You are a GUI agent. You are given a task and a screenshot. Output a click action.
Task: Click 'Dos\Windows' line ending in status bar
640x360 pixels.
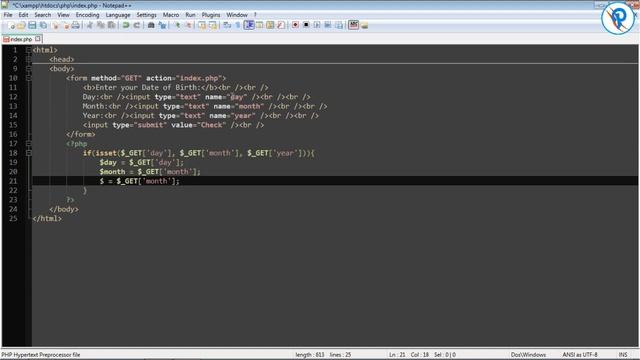528,355
